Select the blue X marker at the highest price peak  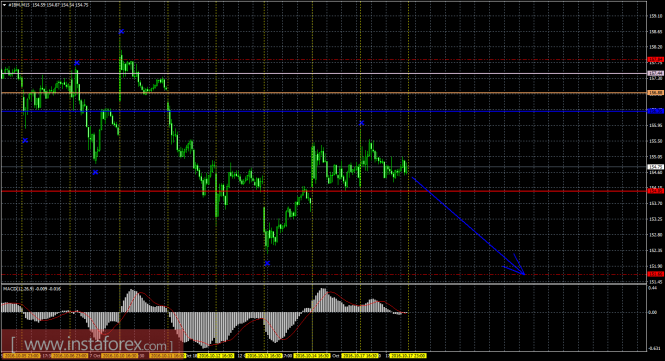[122, 31]
